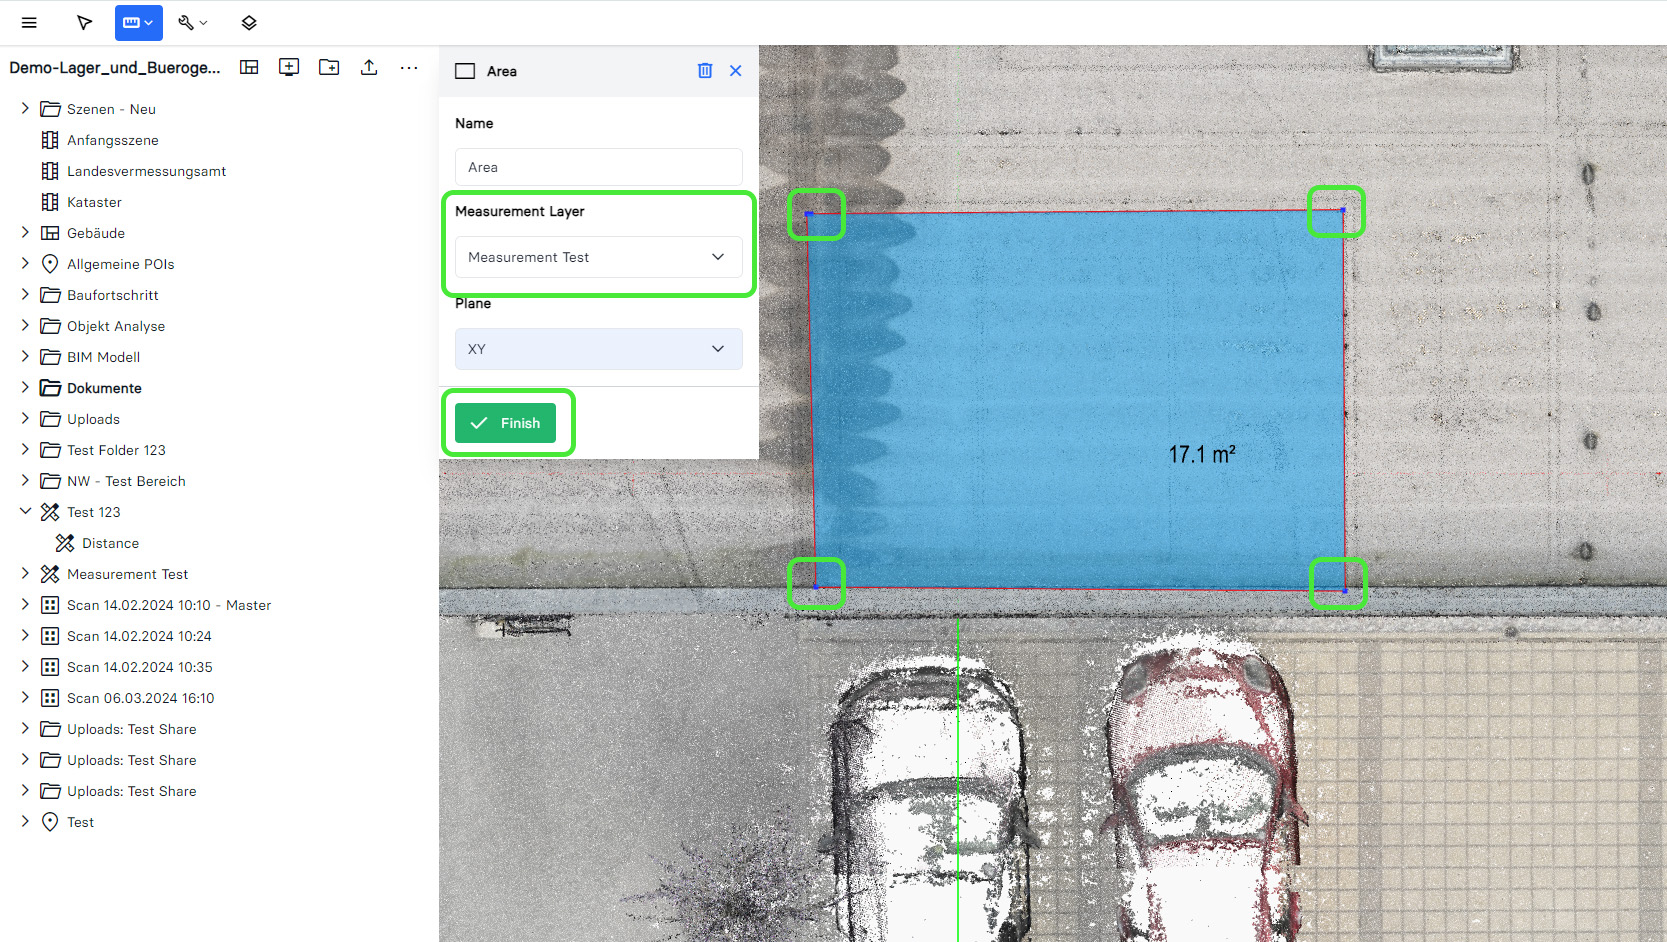This screenshot has width=1667, height=942.
Task: Open the Measurement Layer dropdown
Action: click(x=598, y=257)
